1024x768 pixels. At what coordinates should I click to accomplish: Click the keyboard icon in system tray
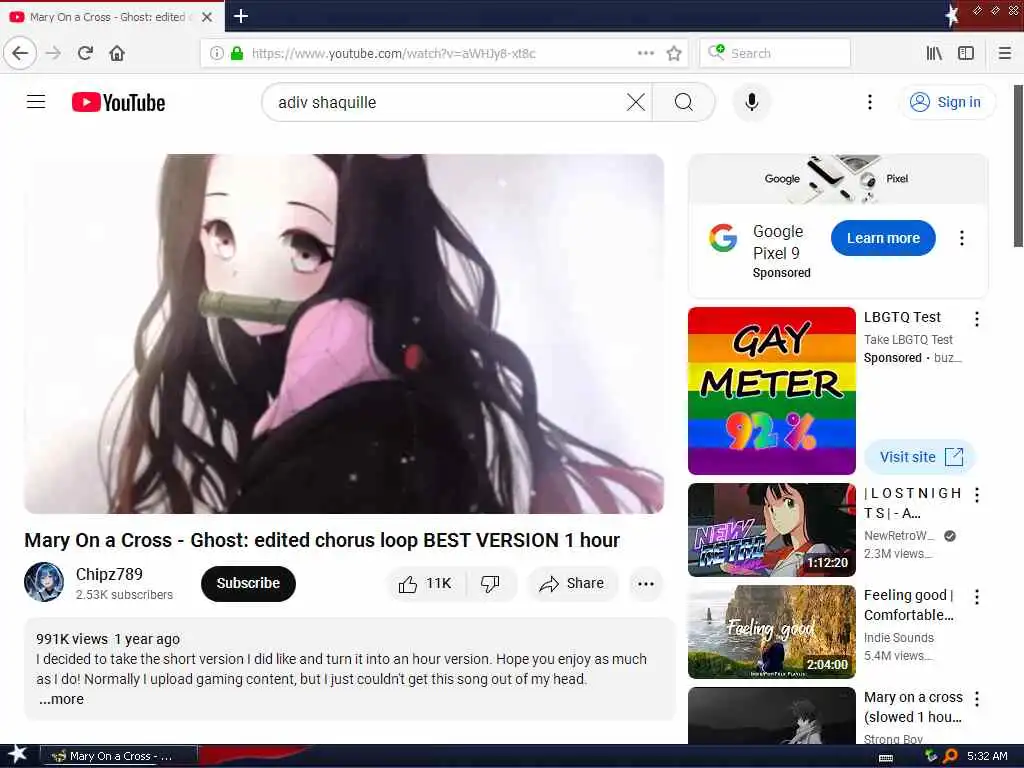pyautogui.click(x=886, y=758)
